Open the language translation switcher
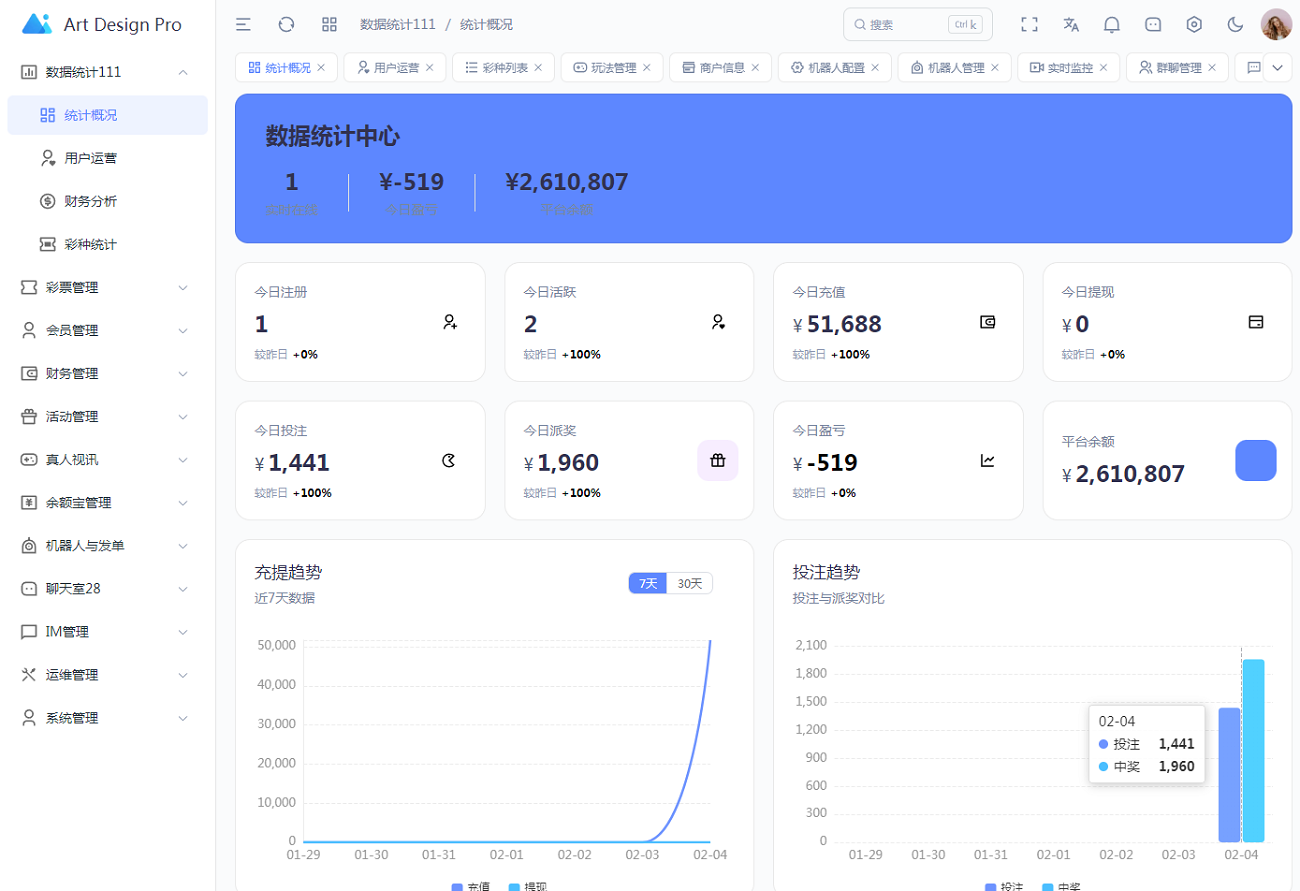The height and width of the screenshot is (891, 1300). point(1071,24)
